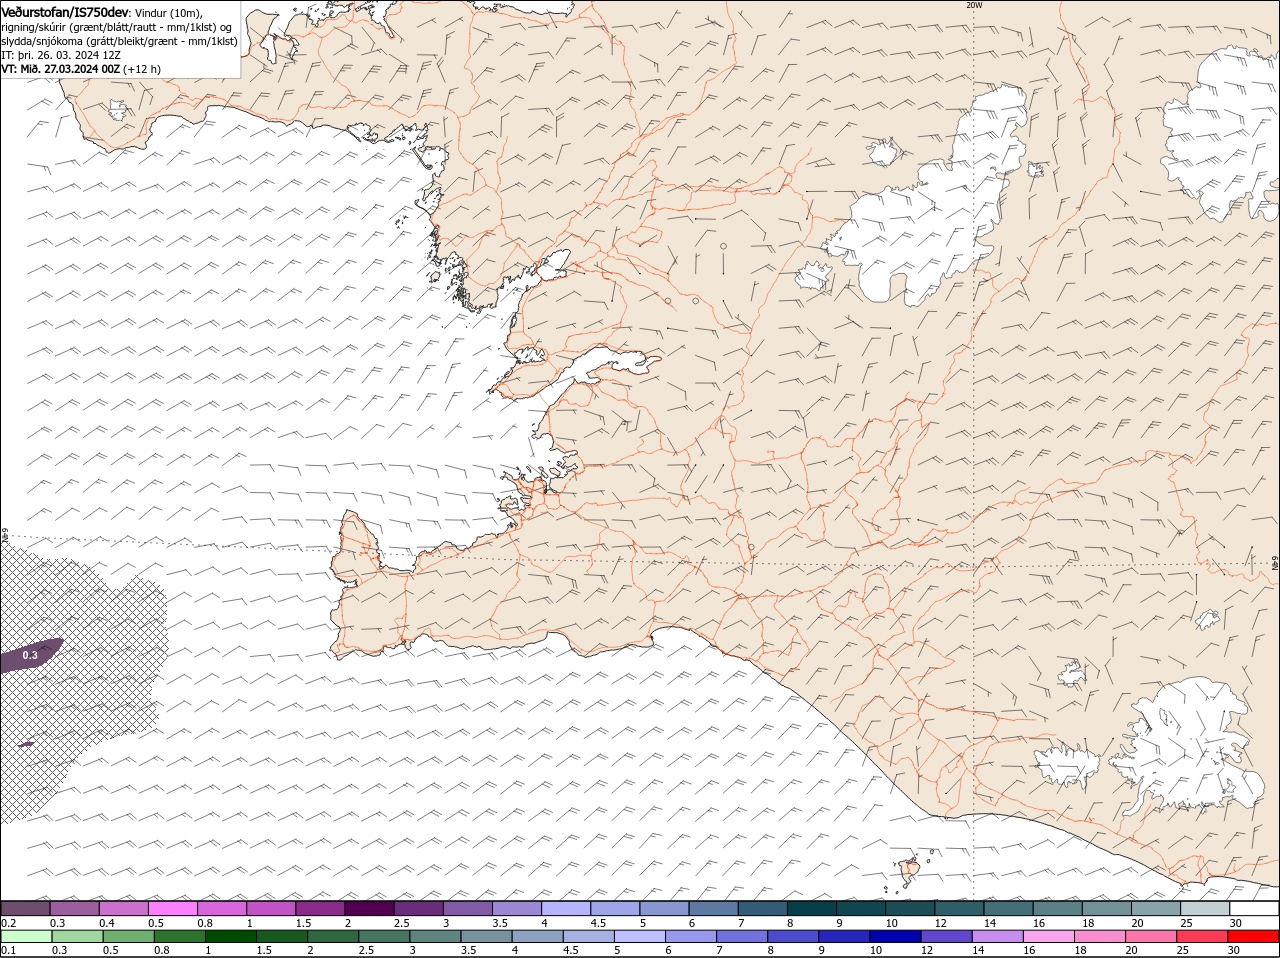Screen dimensions: 1280x958
Task: Click the '4.5' label under the upper legend row
Action: click(x=598, y=923)
